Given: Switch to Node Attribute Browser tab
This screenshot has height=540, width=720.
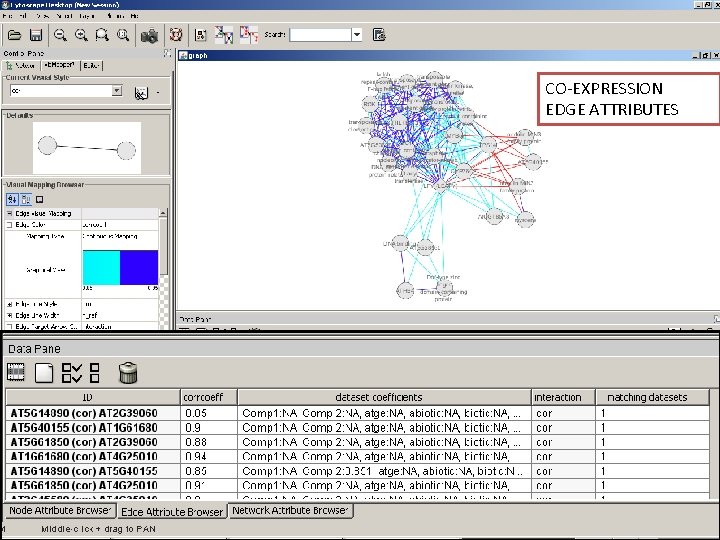Looking at the screenshot, I should click(x=59, y=510).
